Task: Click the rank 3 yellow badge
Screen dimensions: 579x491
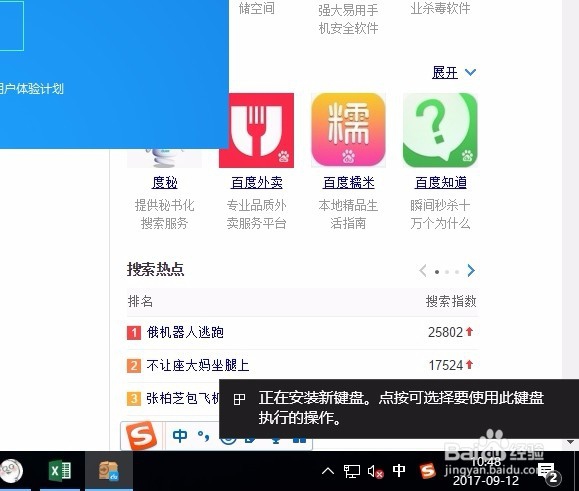Action: (134, 399)
